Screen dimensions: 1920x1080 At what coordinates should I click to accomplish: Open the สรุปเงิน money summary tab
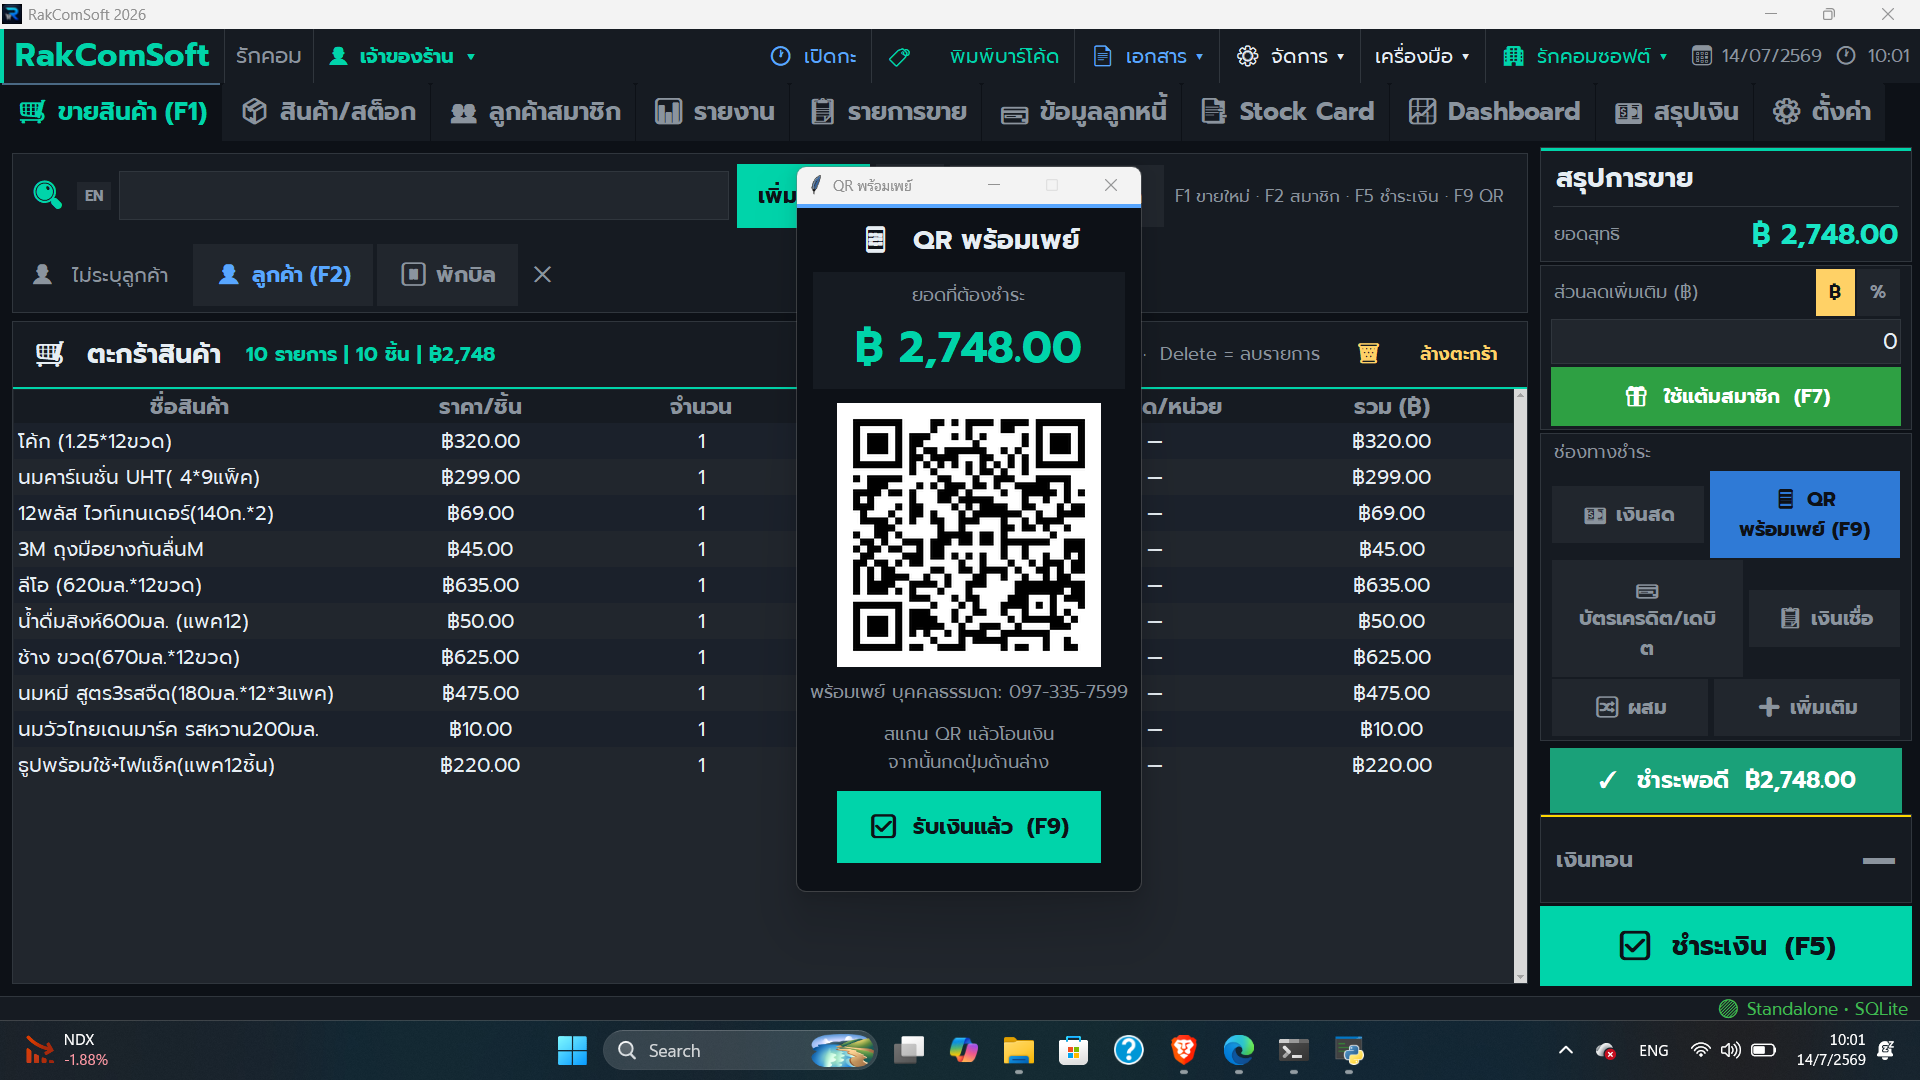pyautogui.click(x=1676, y=111)
